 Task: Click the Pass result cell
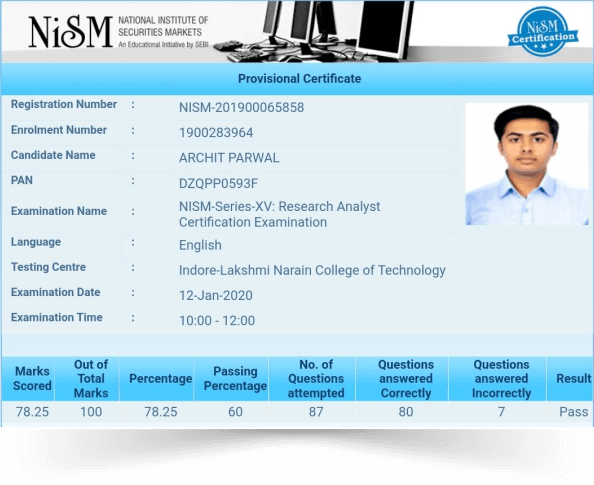(574, 412)
